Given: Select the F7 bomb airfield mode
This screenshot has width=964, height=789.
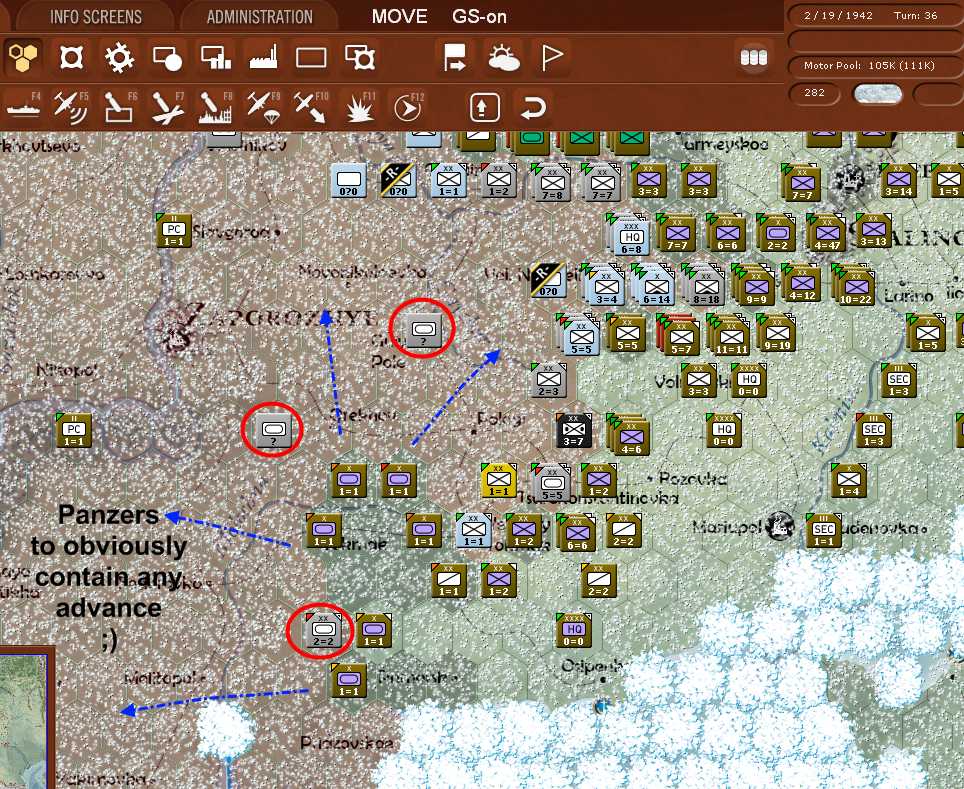Looking at the screenshot, I should tap(167, 108).
